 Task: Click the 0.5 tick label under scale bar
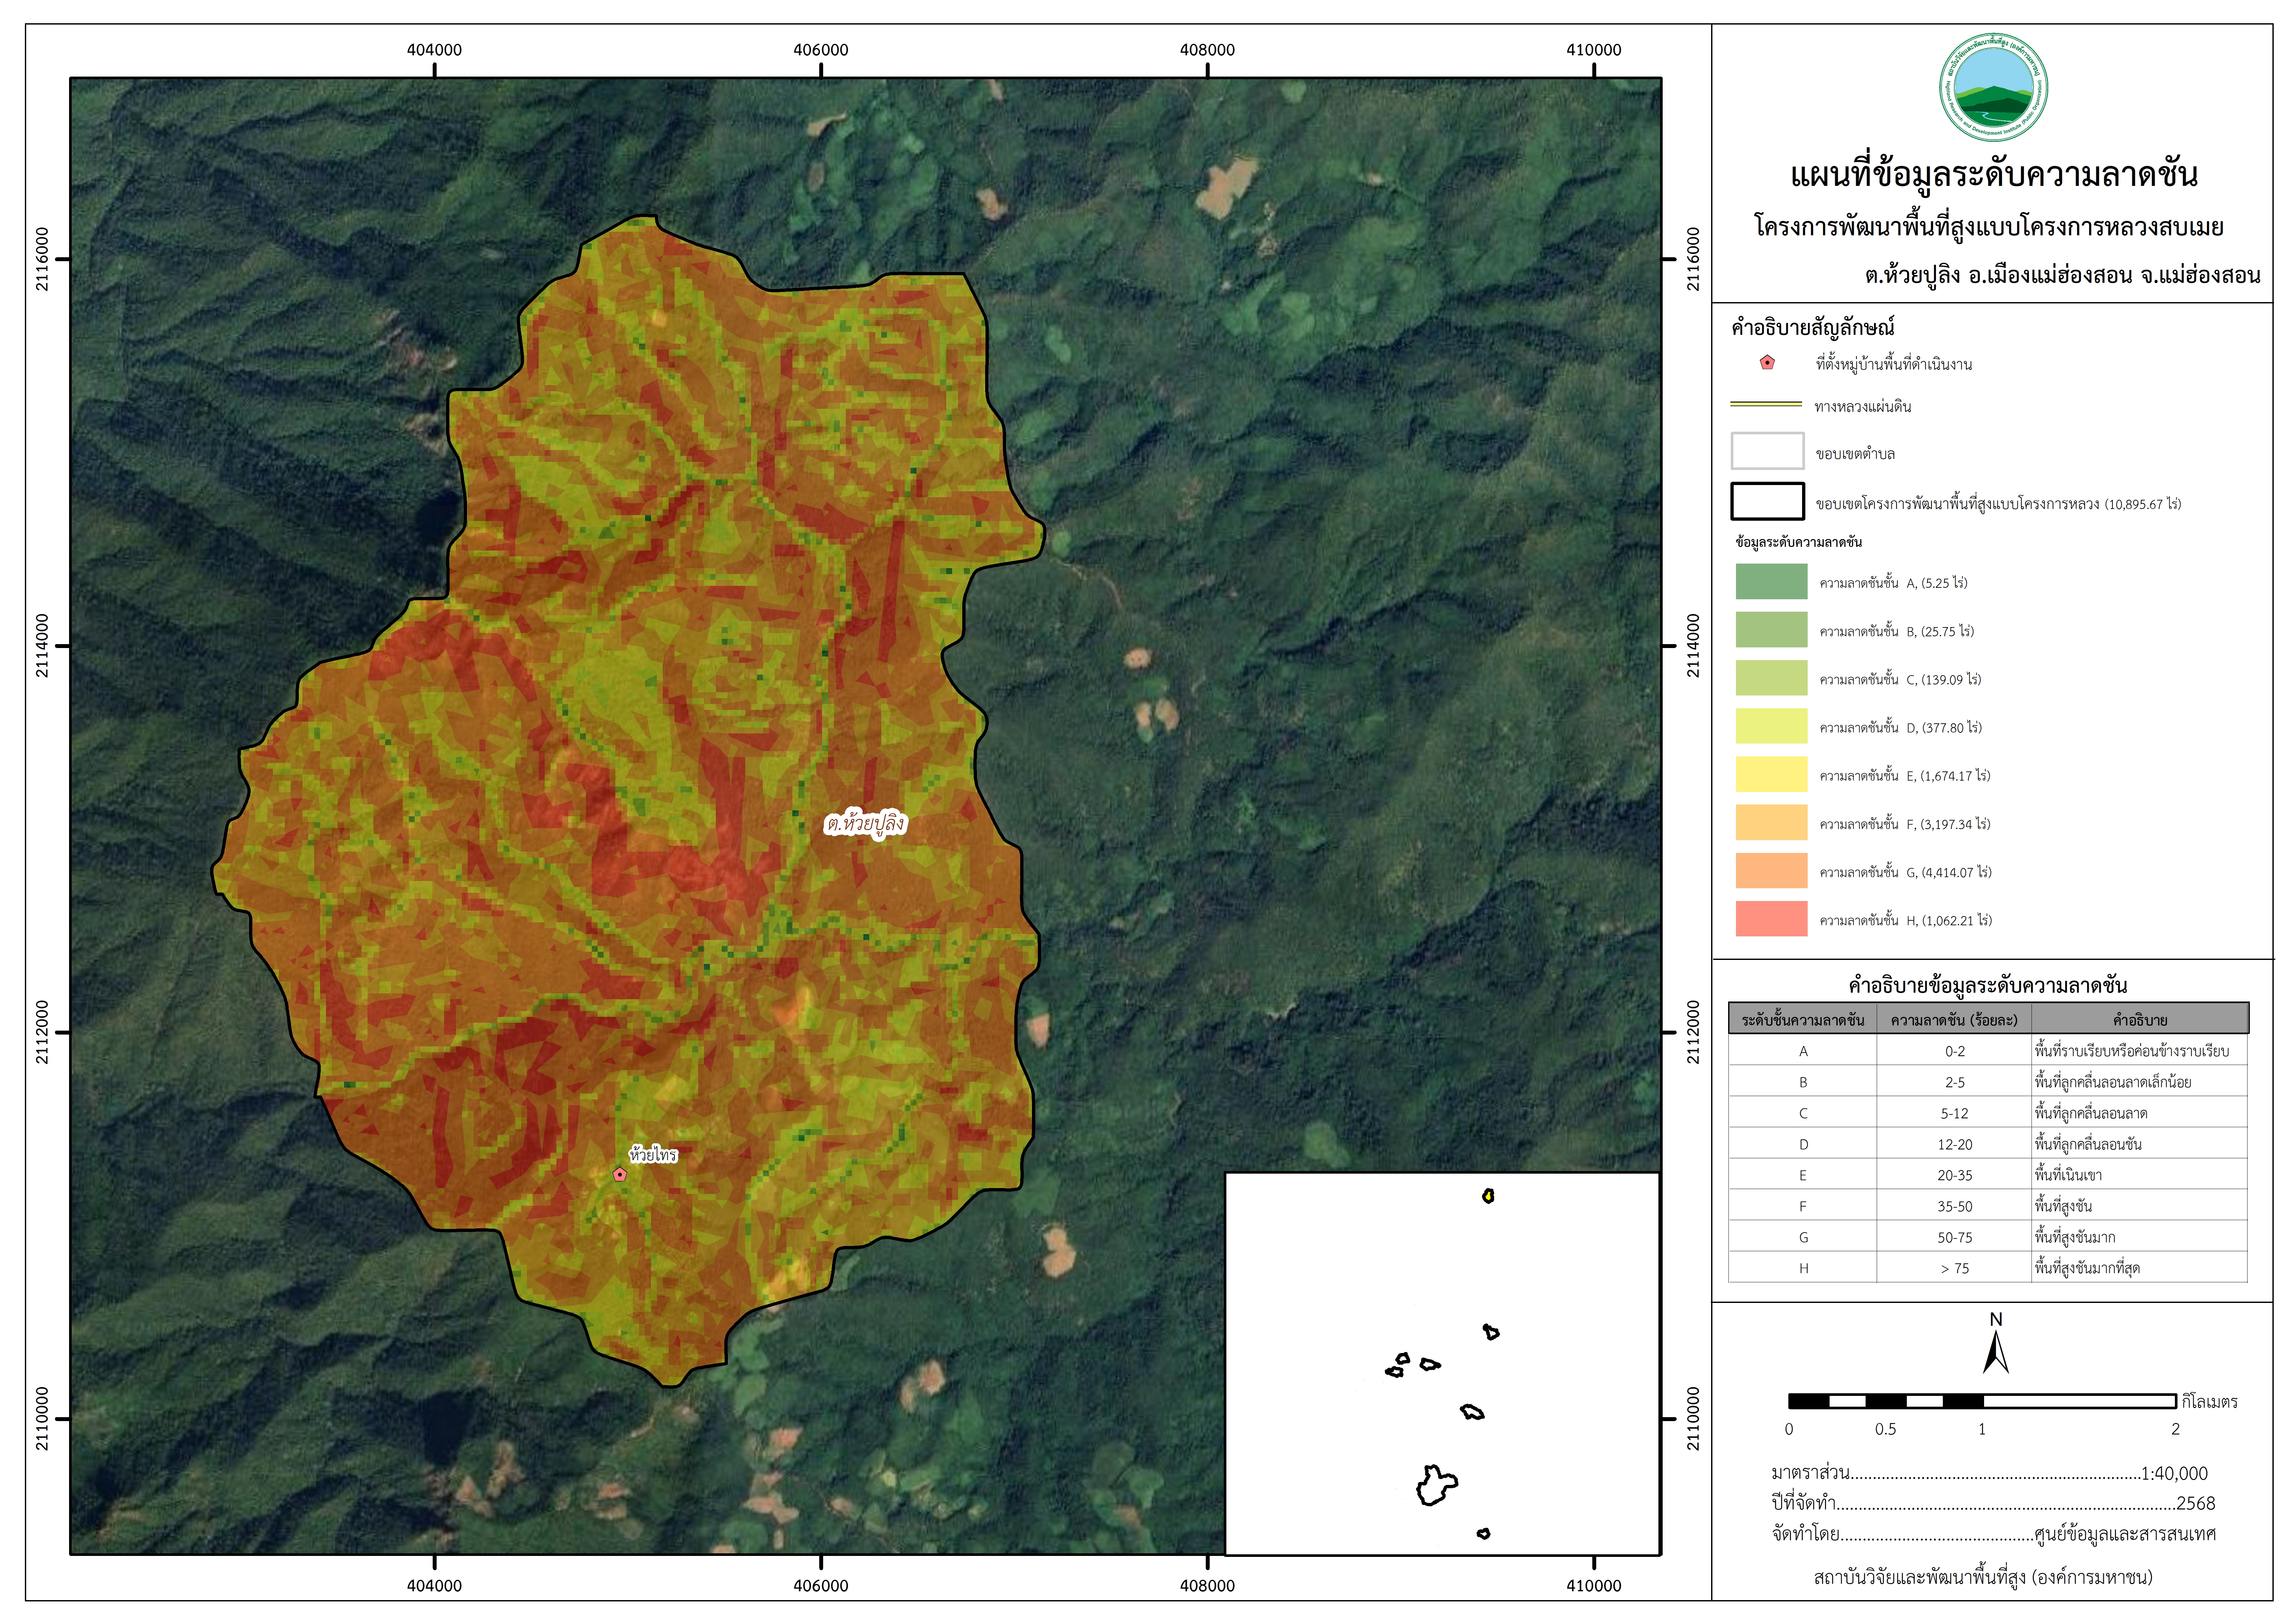tap(1885, 1429)
